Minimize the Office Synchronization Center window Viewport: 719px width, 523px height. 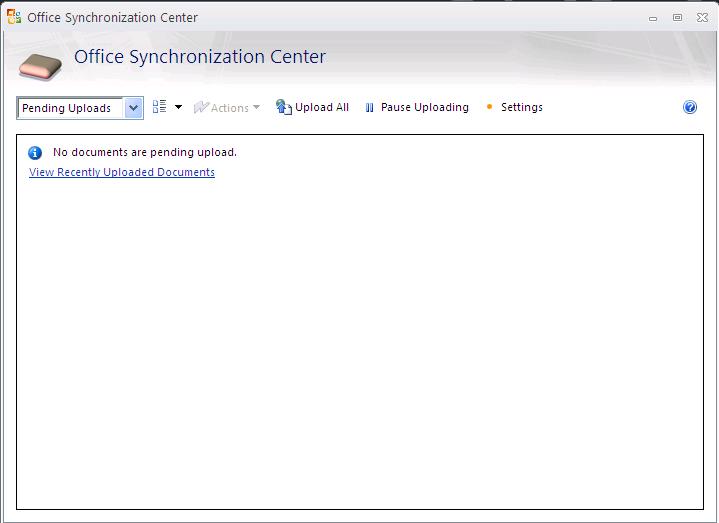(654, 17)
